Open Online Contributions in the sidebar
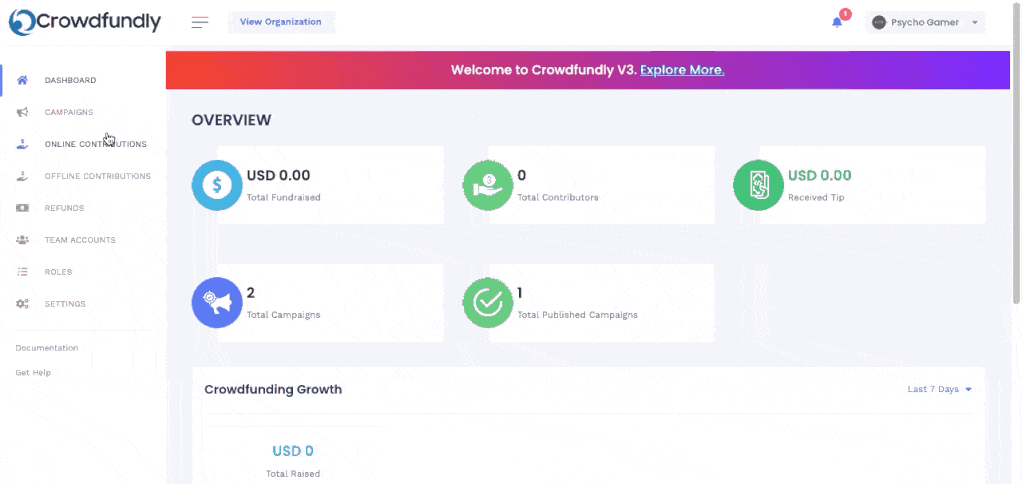Viewport: 1022px width, 484px height. click(96, 144)
